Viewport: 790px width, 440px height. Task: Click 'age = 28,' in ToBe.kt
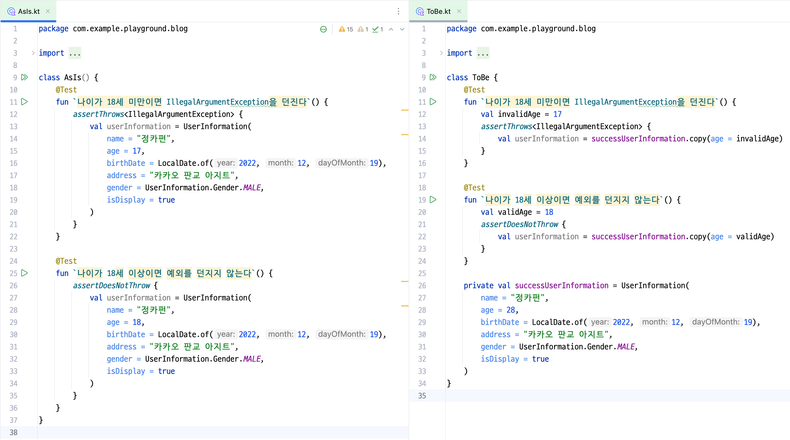click(x=499, y=310)
